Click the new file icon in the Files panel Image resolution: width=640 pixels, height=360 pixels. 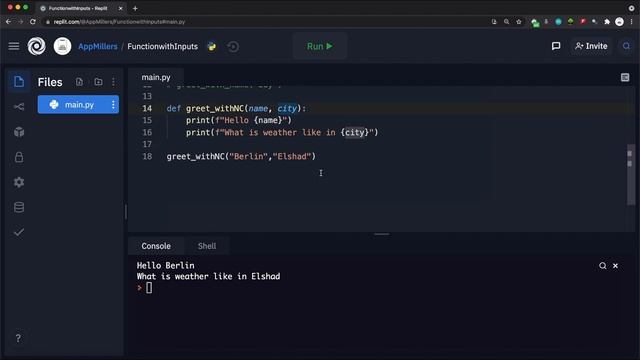tap(79, 82)
